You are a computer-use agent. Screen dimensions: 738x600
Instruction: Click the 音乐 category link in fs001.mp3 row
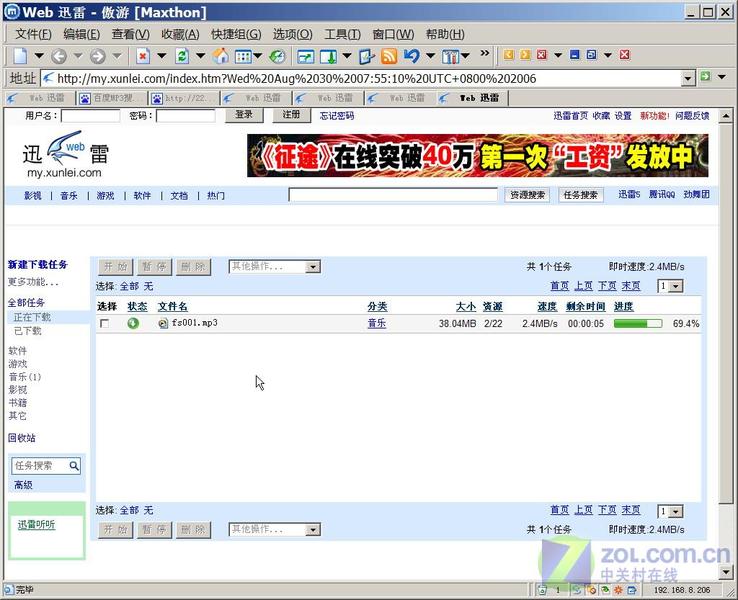click(377, 323)
